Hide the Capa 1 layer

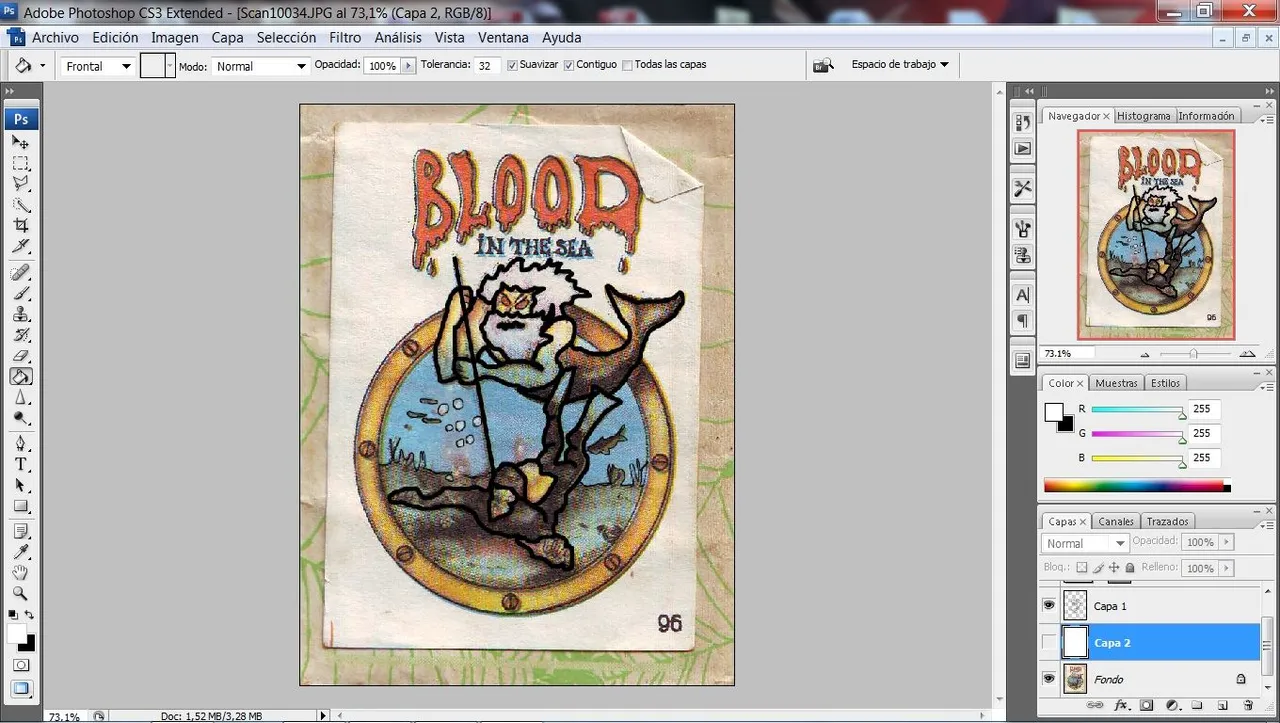click(1048, 606)
